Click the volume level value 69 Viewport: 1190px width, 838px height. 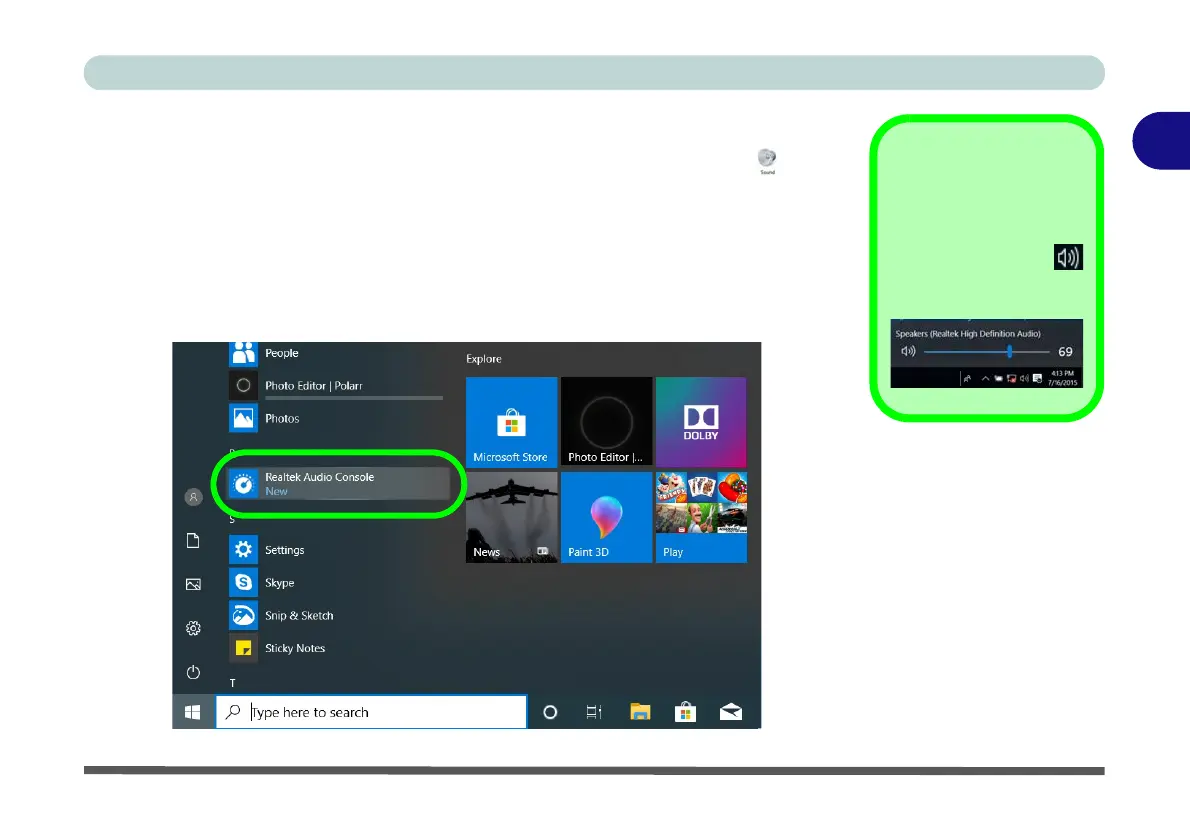(1066, 351)
